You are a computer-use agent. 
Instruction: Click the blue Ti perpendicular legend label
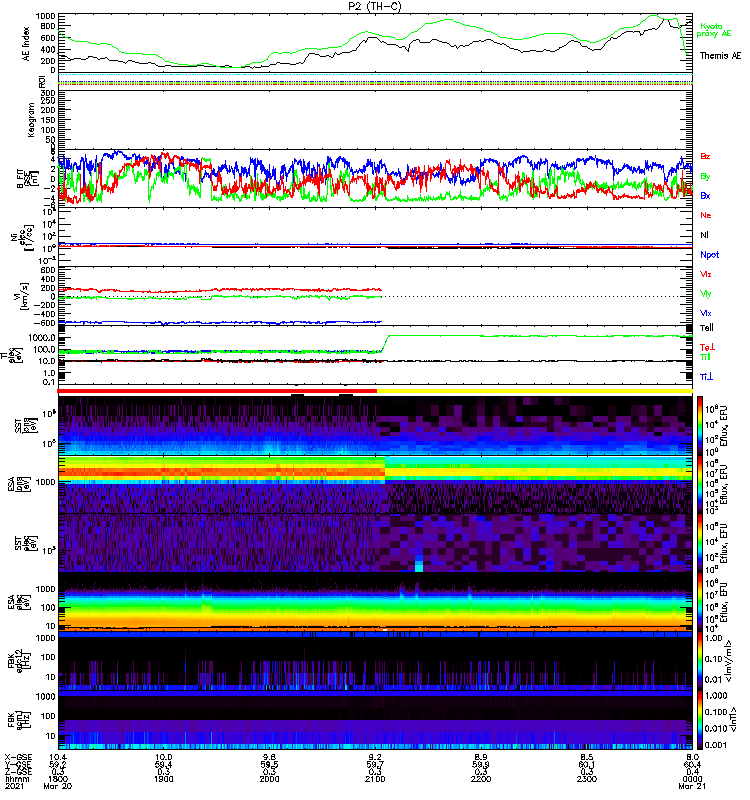pyautogui.click(x=706, y=377)
